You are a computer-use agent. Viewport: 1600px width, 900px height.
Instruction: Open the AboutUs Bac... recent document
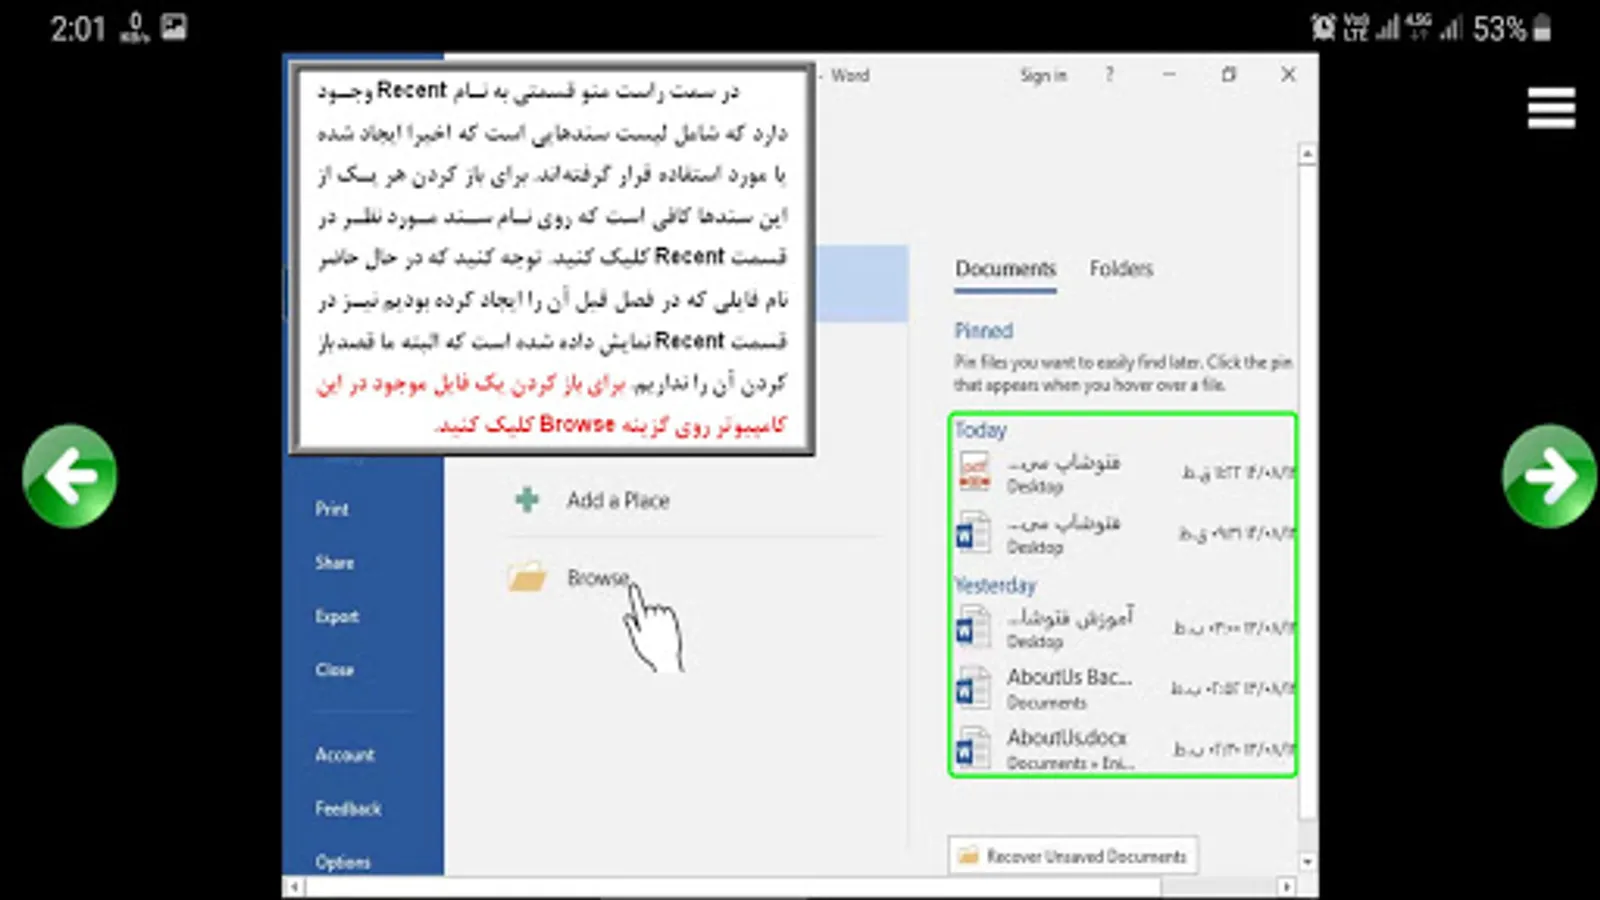click(1123, 688)
